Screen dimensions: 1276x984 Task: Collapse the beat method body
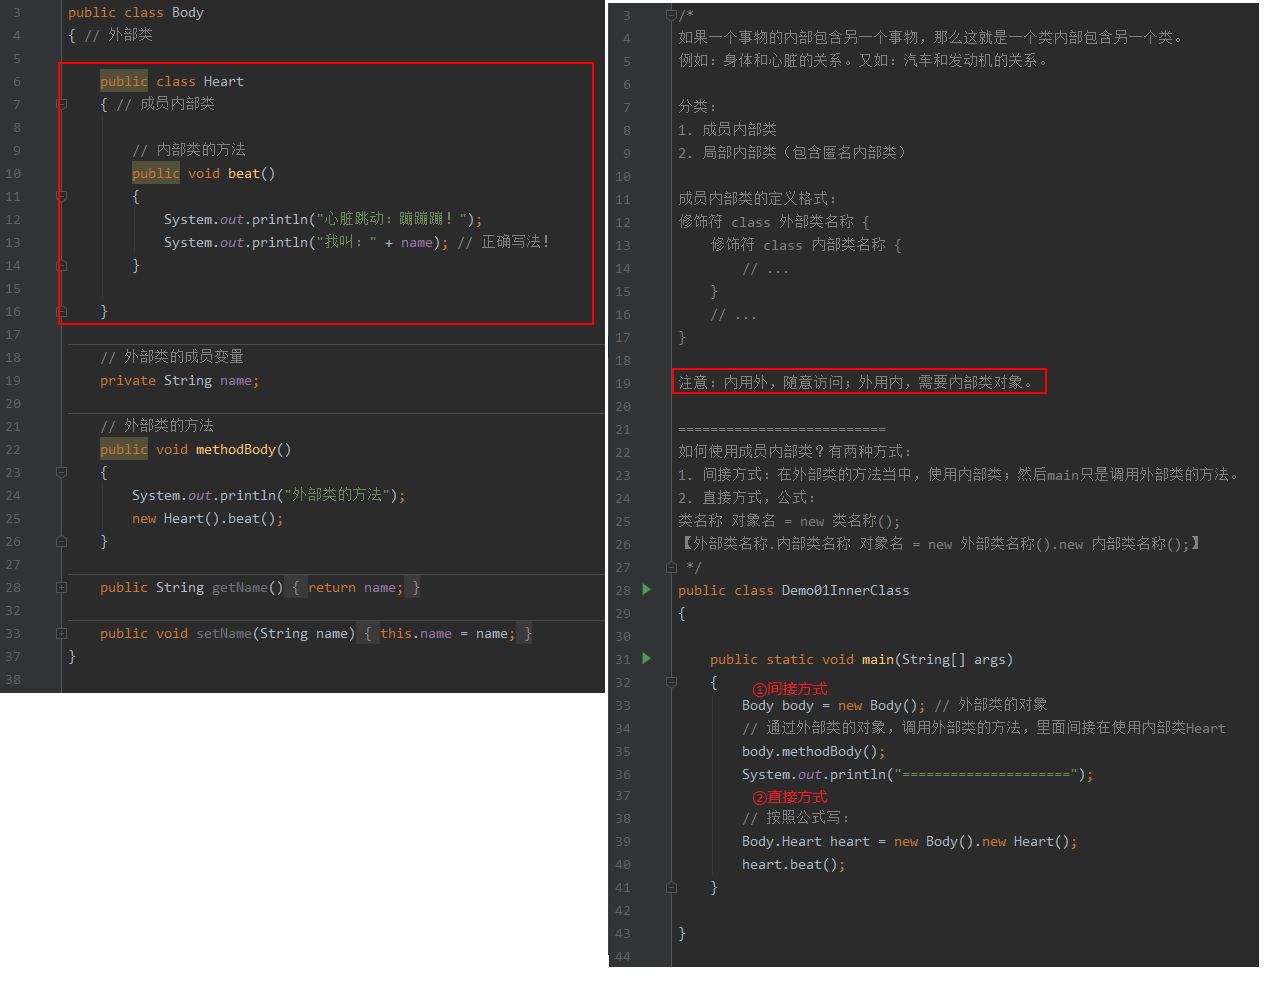[x=62, y=196]
